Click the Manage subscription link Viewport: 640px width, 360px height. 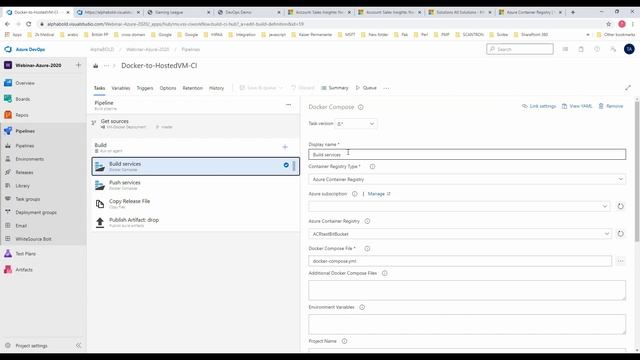coord(379,194)
